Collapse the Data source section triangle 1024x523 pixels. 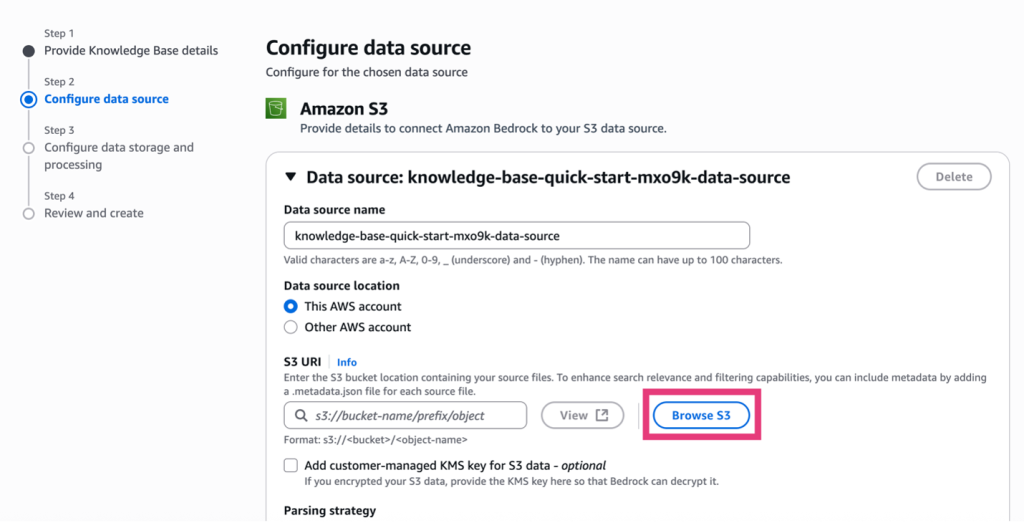[x=291, y=177]
